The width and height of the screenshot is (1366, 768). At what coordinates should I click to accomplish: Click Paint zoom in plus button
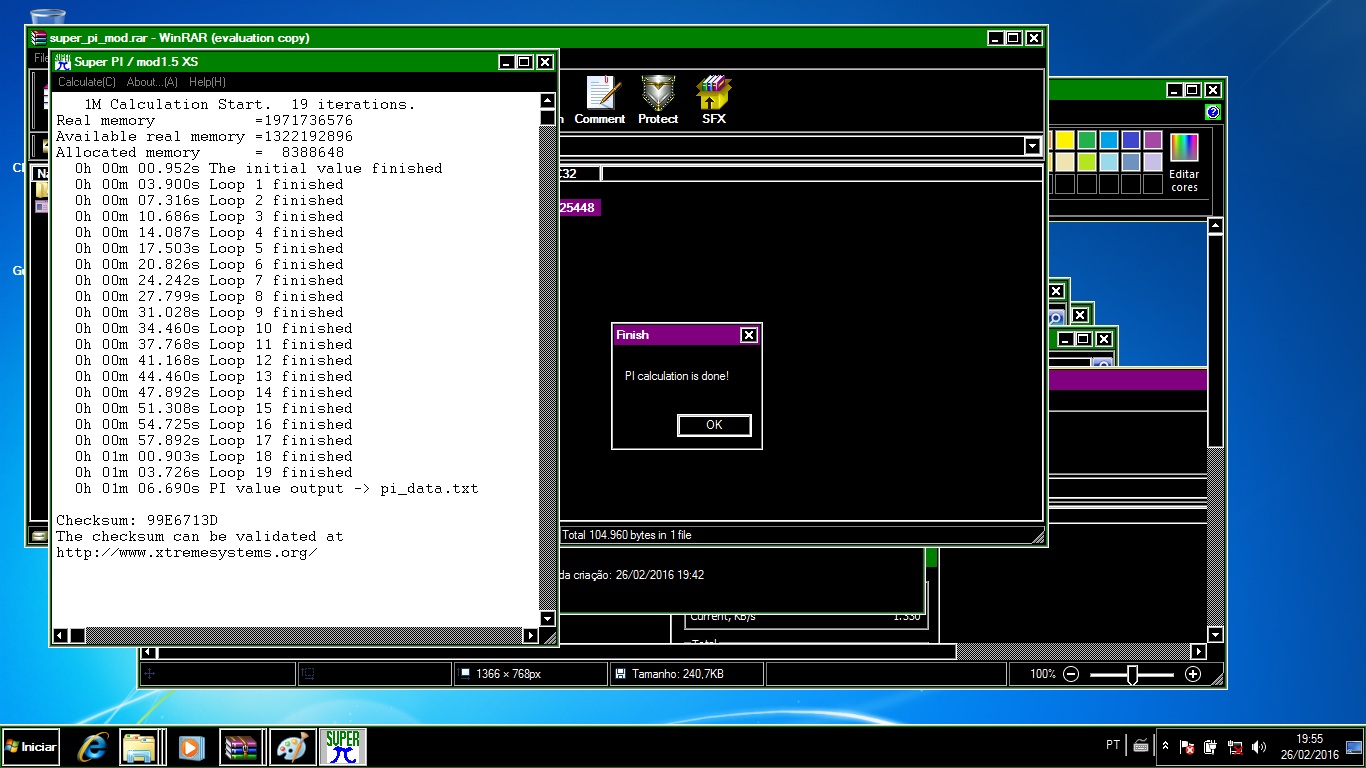pyautogui.click(x=1193, y=674)
